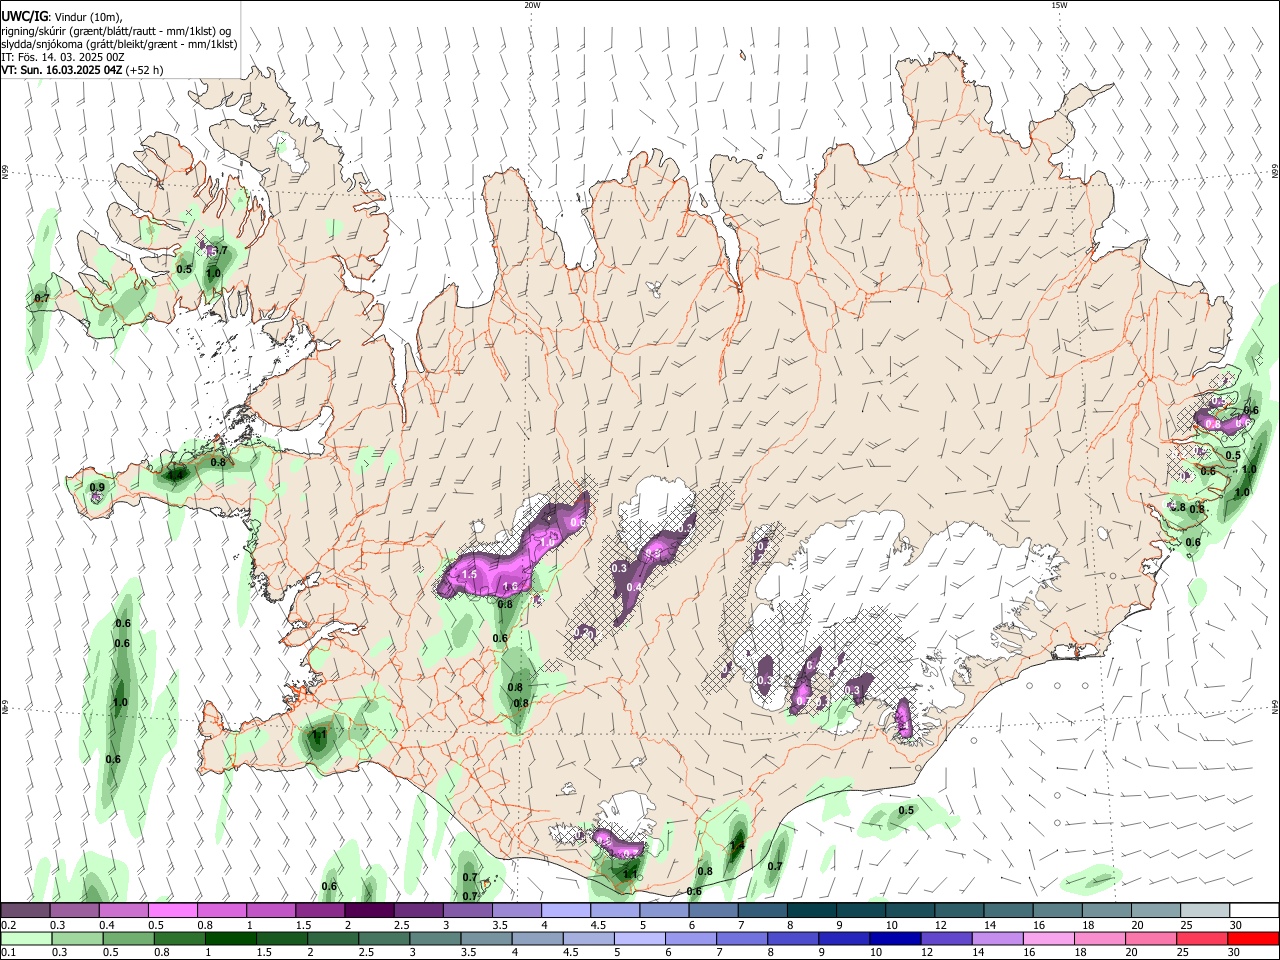Pick the darkest purple 2 swatch in snow legend

coord(369,910)
